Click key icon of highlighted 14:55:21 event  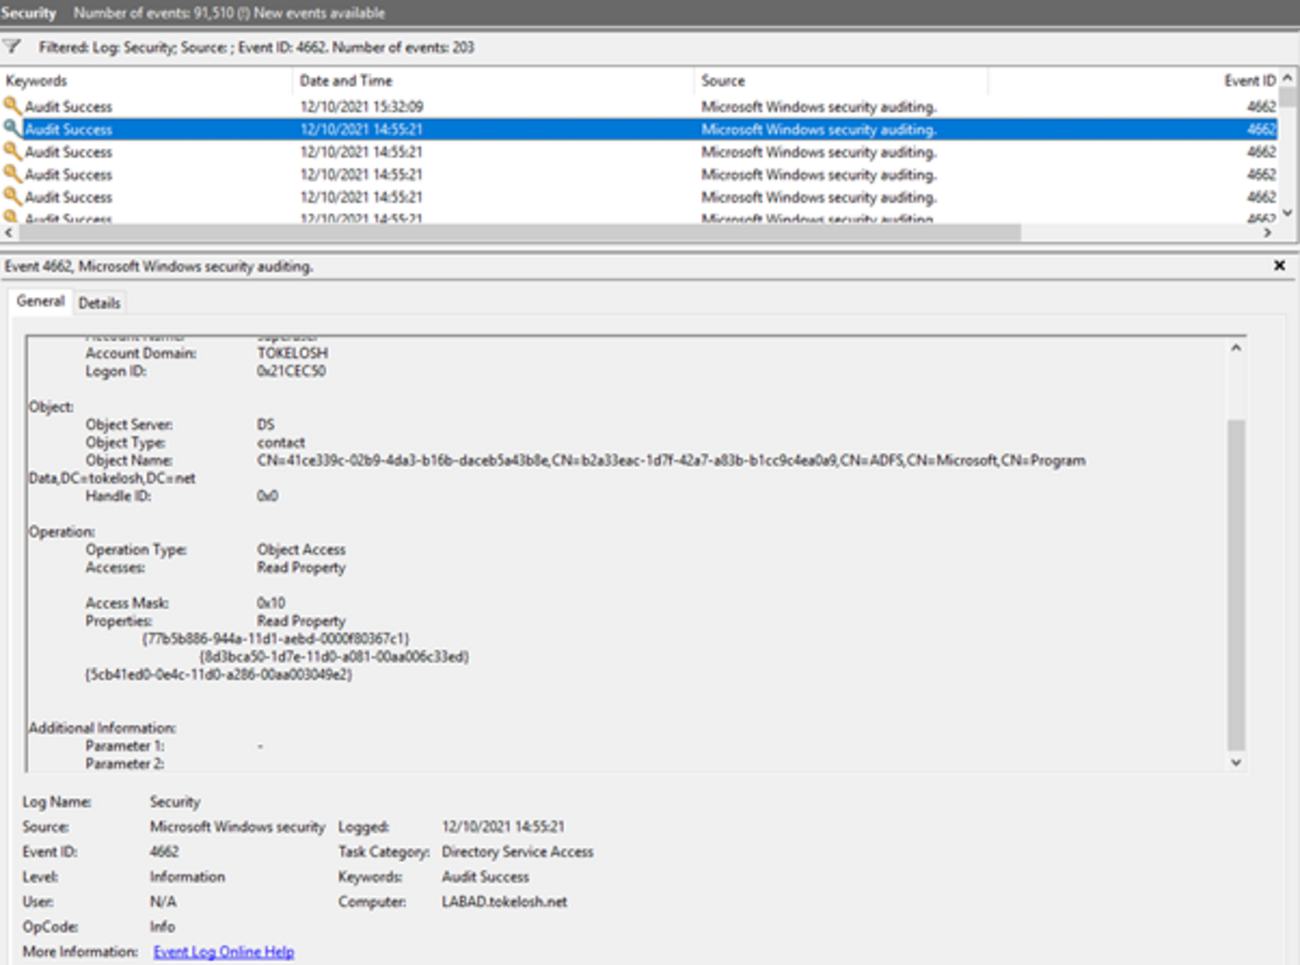[12, 129]
